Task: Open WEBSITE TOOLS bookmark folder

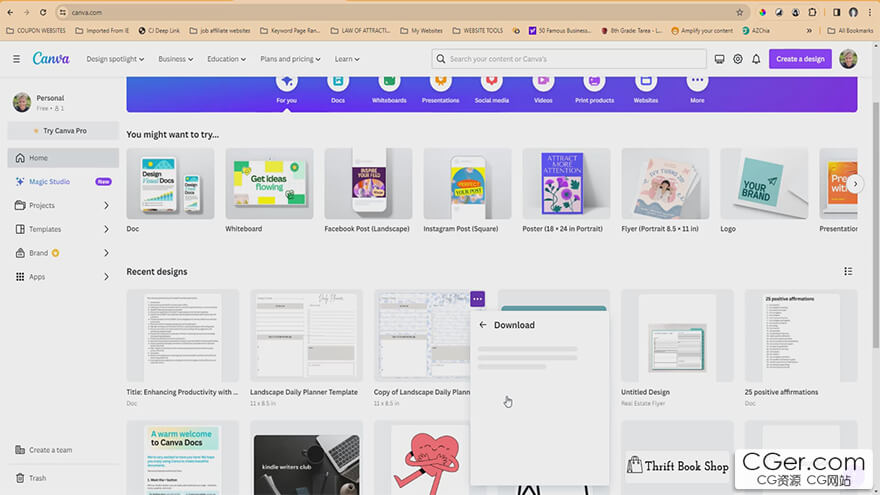Action: coord(478,31)
